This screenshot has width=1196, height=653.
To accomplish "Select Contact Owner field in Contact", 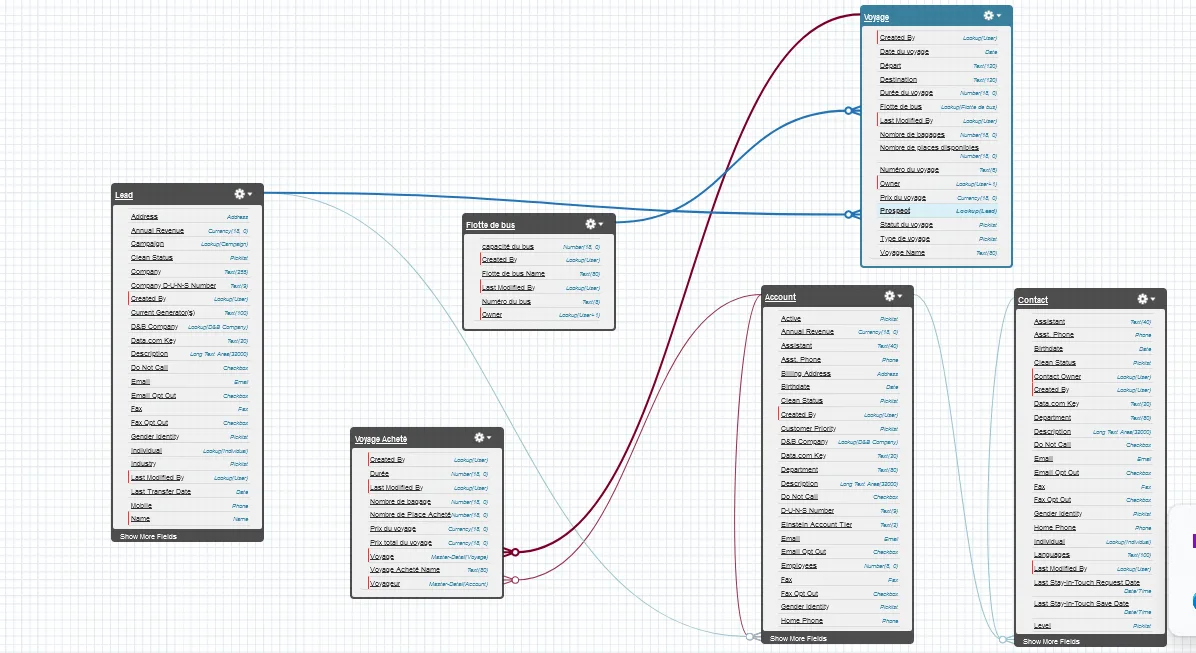I will [x=1092, y=376].
